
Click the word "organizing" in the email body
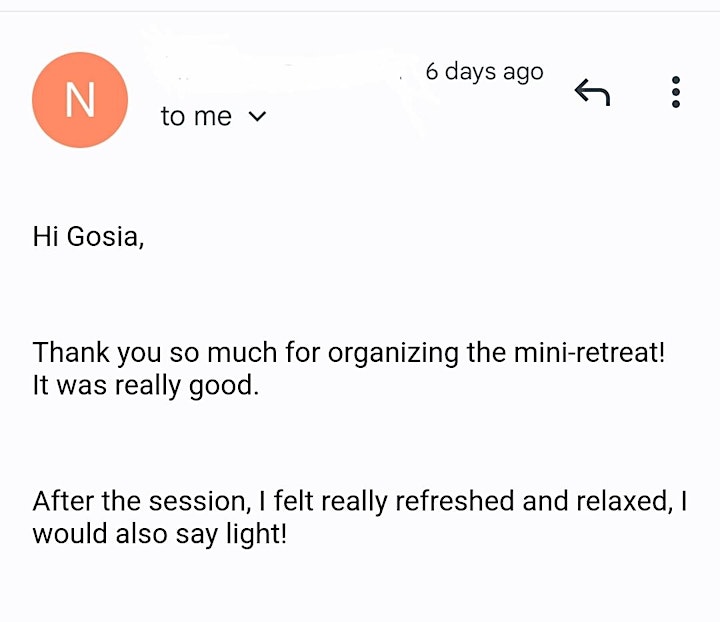(x=393, y=353)
